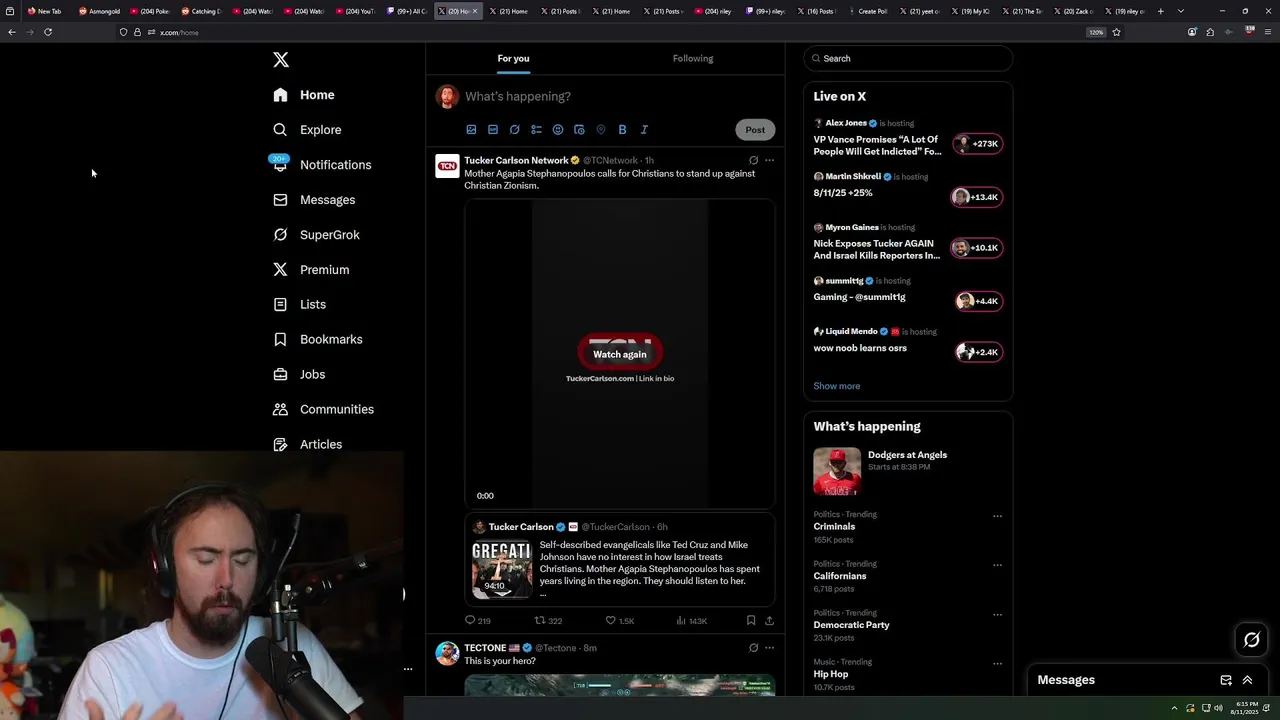Open more options for Democratic Party trend
This screenshot has height=720, width=1280.
997,614
